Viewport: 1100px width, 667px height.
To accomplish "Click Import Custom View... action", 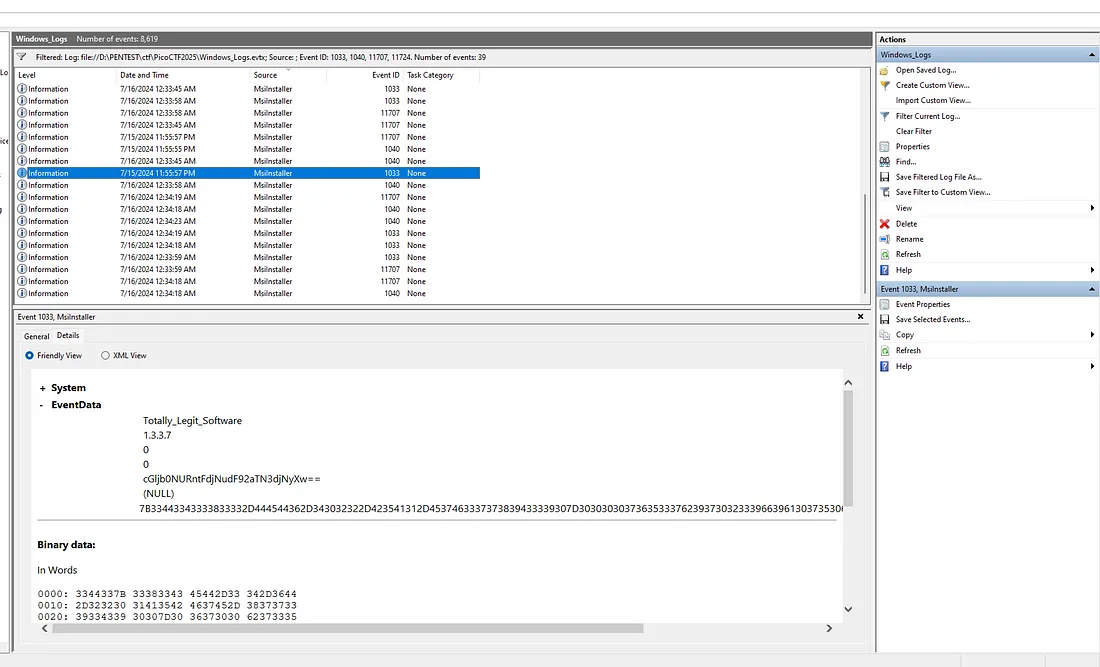I will [933, 100].
